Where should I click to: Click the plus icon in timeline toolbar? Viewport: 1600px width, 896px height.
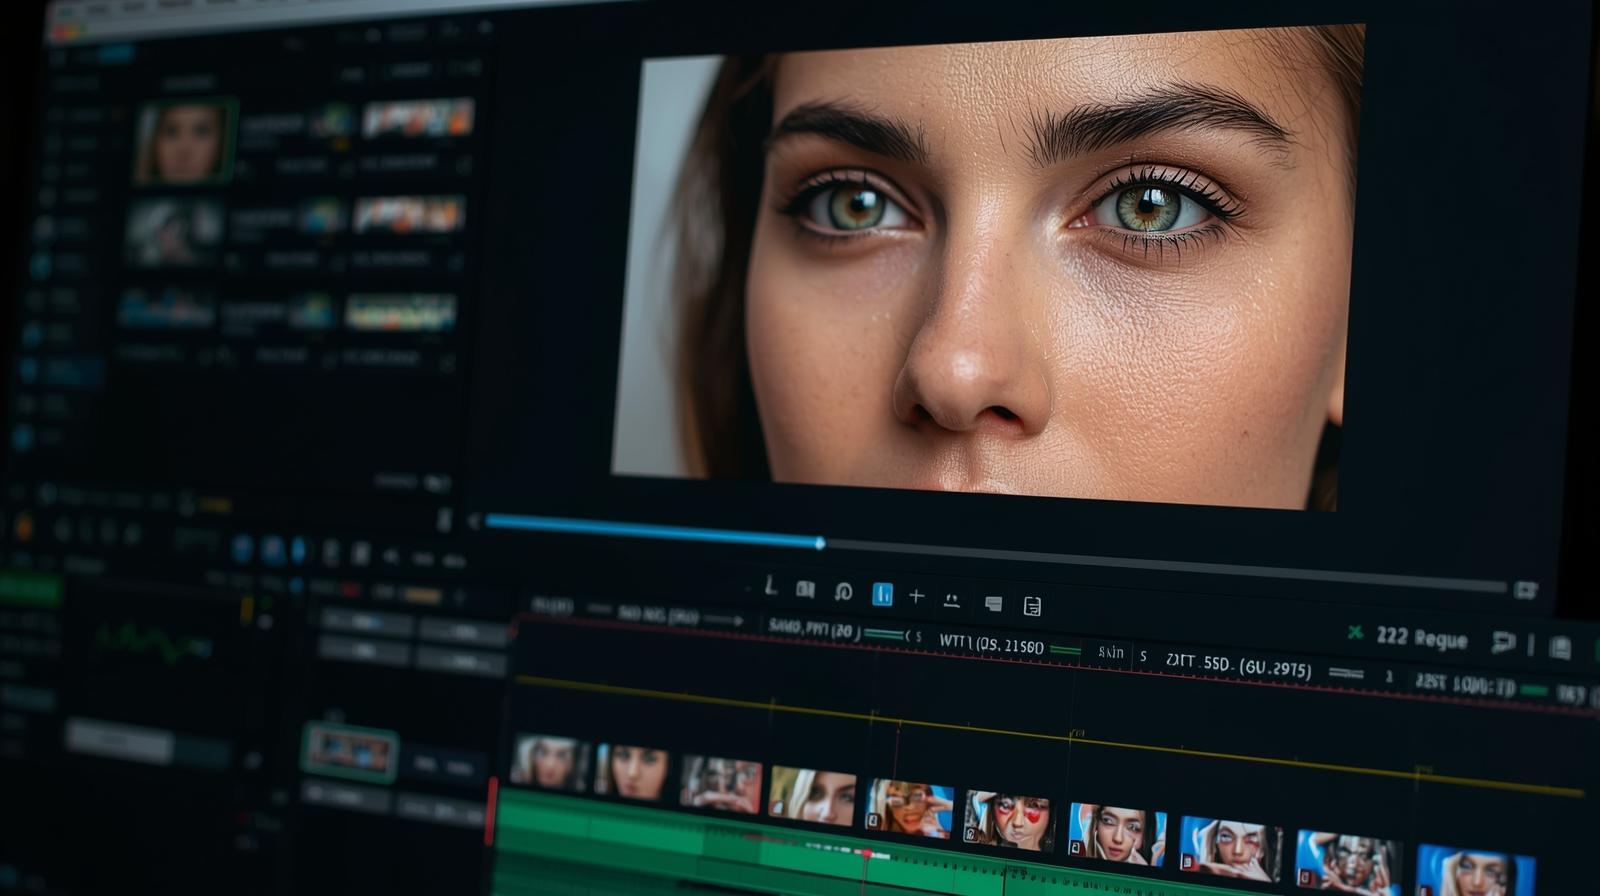(x=916, y=596)
